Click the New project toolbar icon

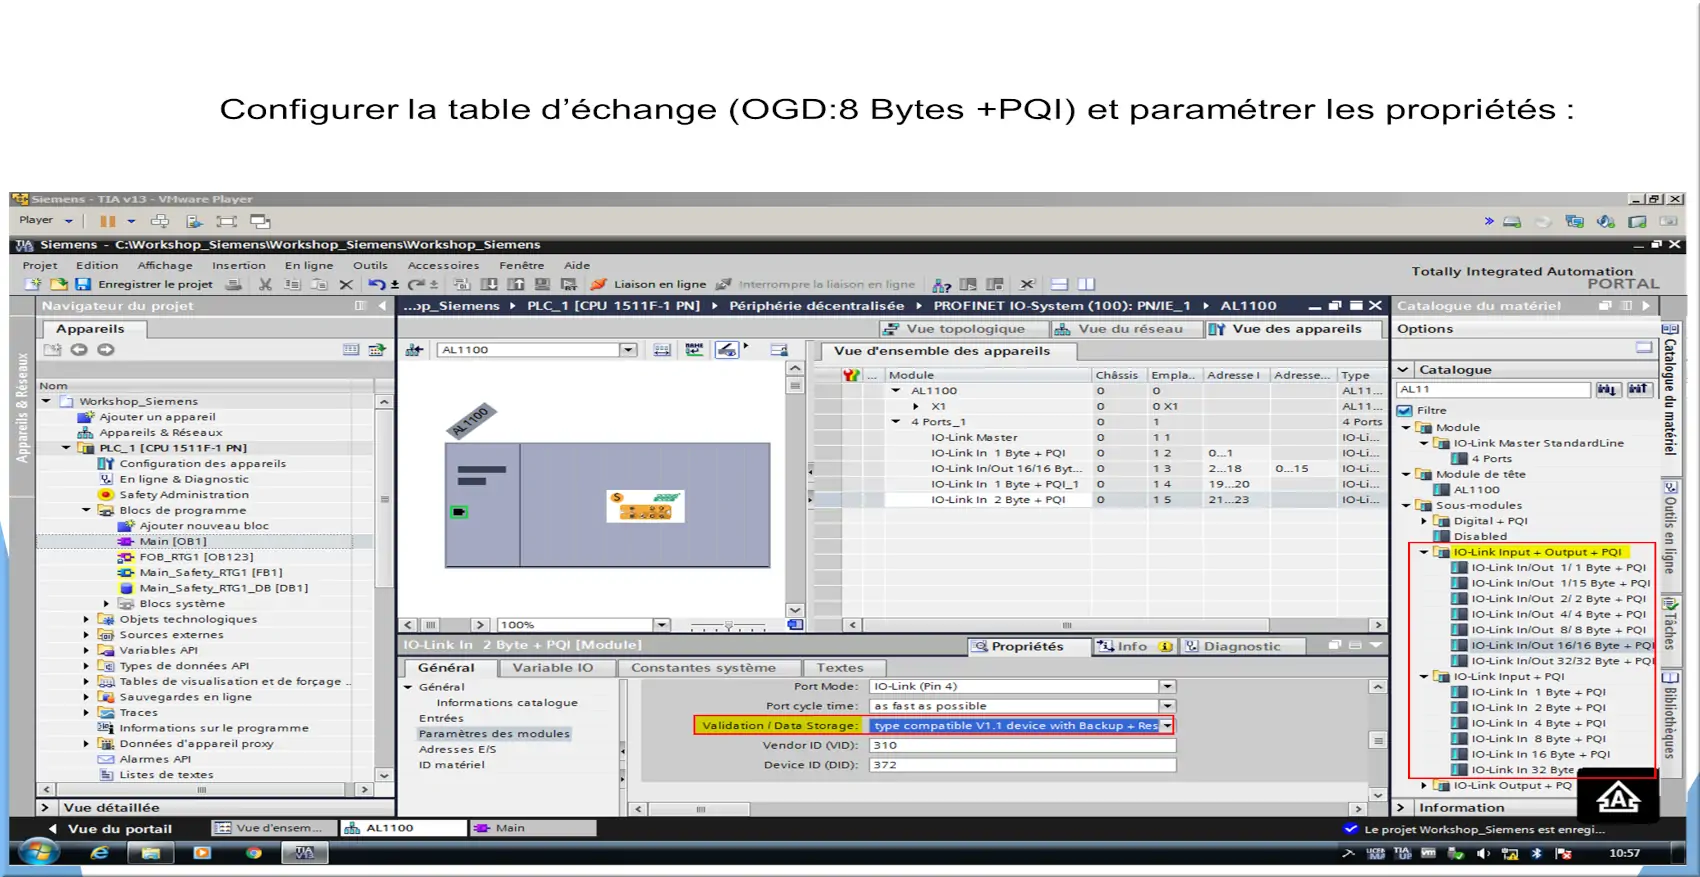tap(33, 284)
